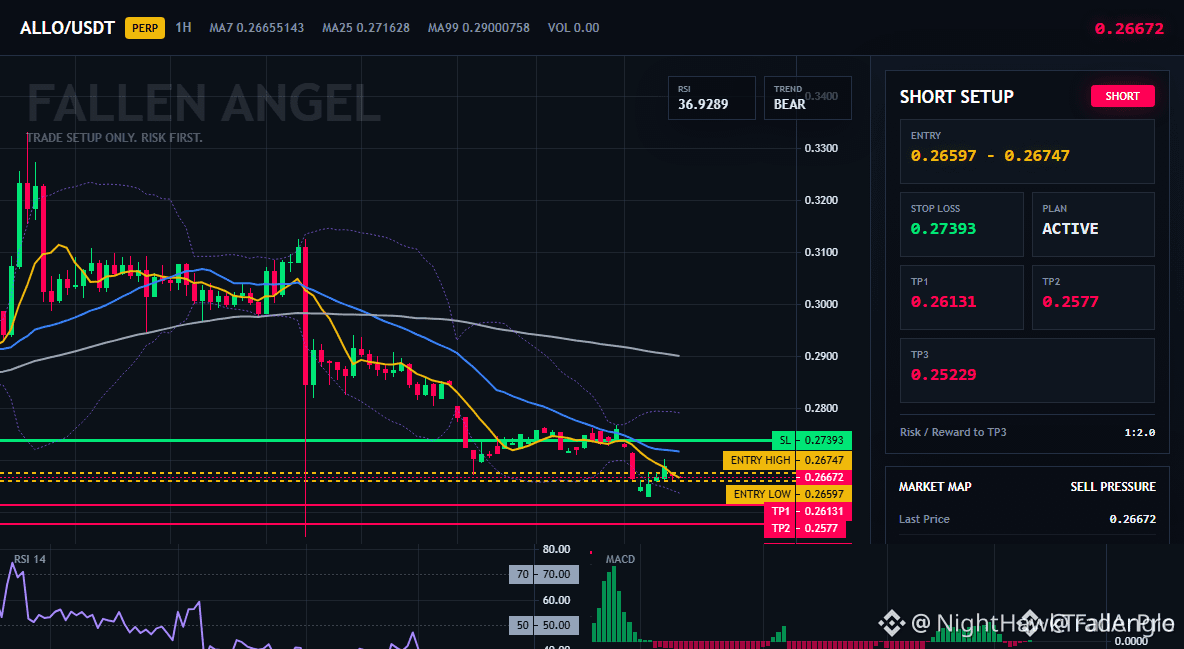Viewport: 1184px width, 649px height.
Task: Select entry range 0.26597 - 0.26747
Action: tap(990, 156)
